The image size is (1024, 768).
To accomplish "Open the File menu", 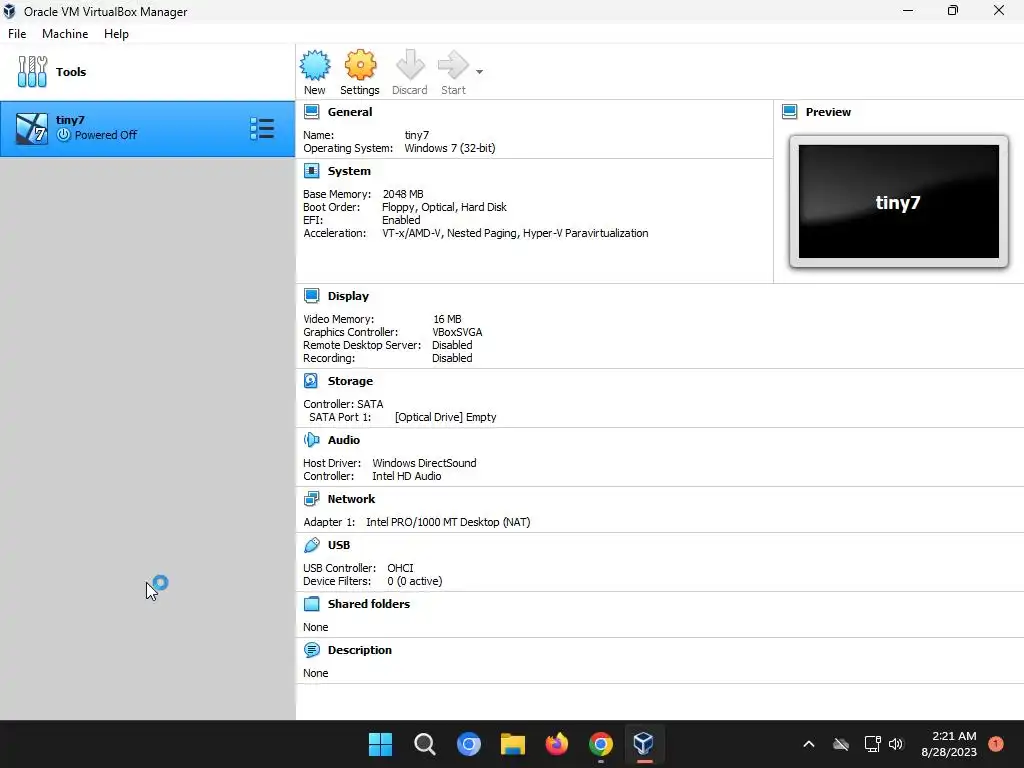I will point(17,34).
